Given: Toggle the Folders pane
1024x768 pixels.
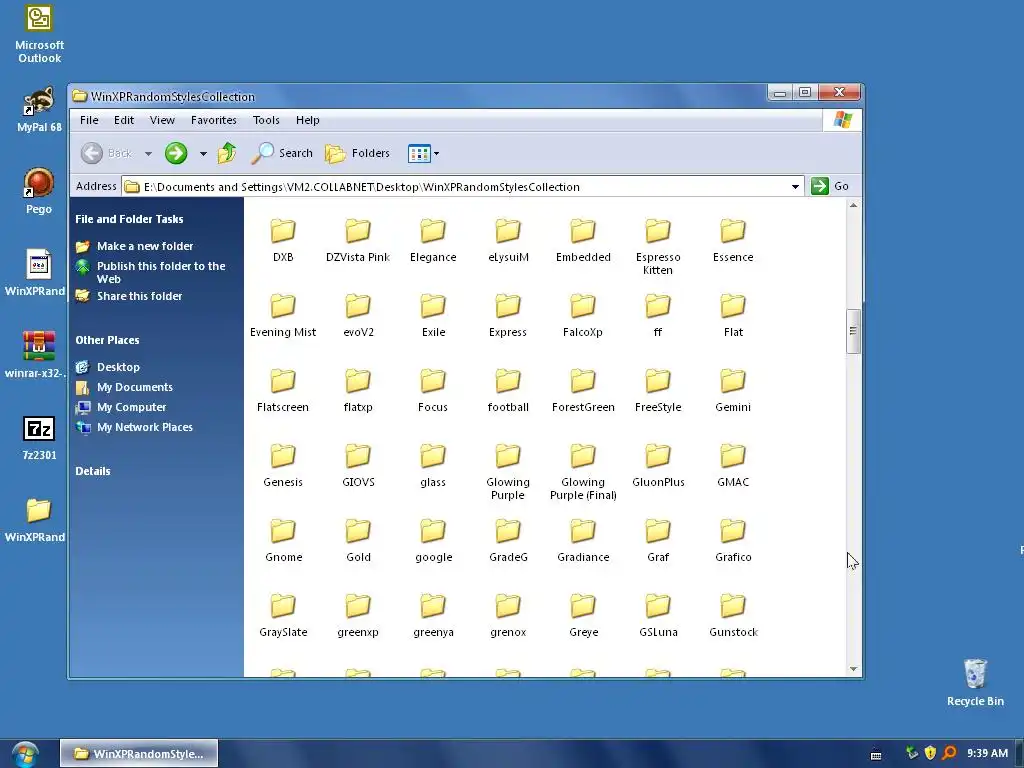Looking at the screenshot, I should tap(357, 153).
